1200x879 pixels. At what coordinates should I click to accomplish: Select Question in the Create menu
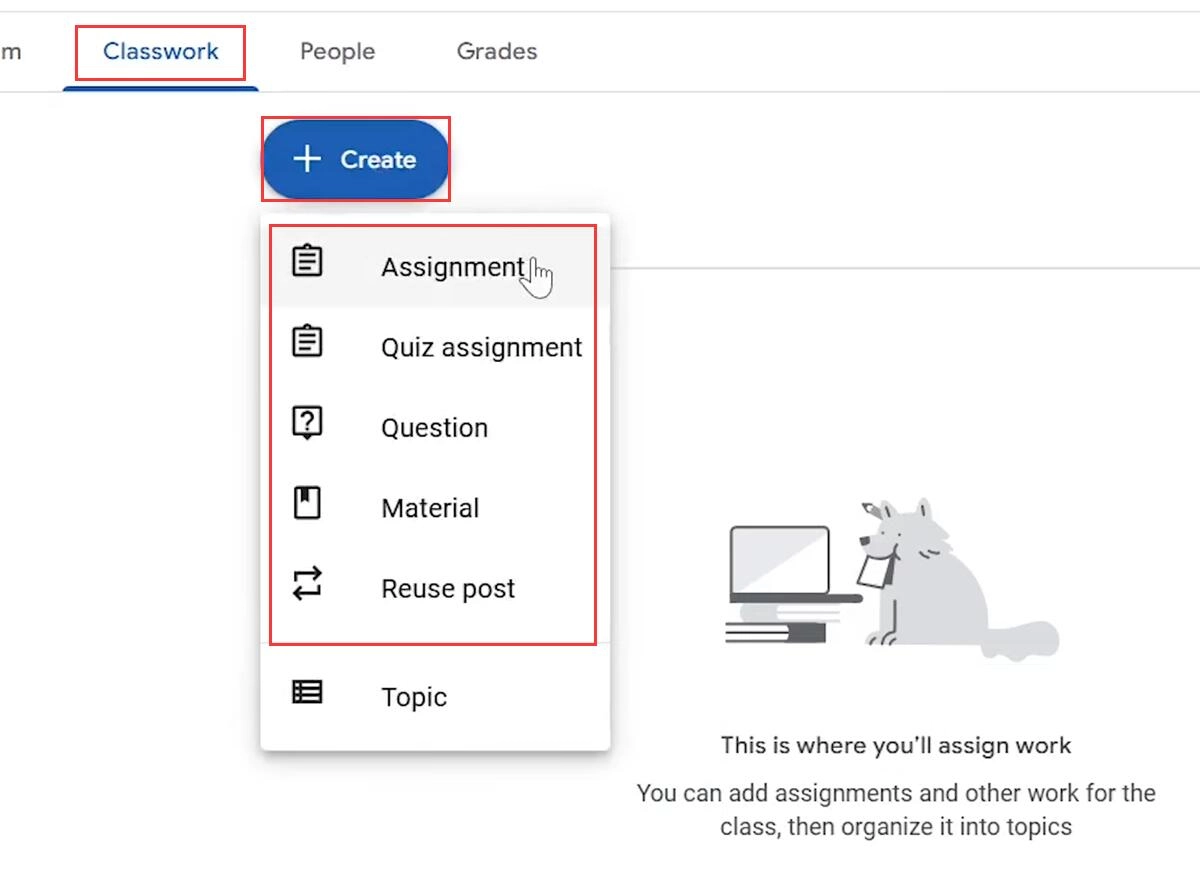[434, 427]
